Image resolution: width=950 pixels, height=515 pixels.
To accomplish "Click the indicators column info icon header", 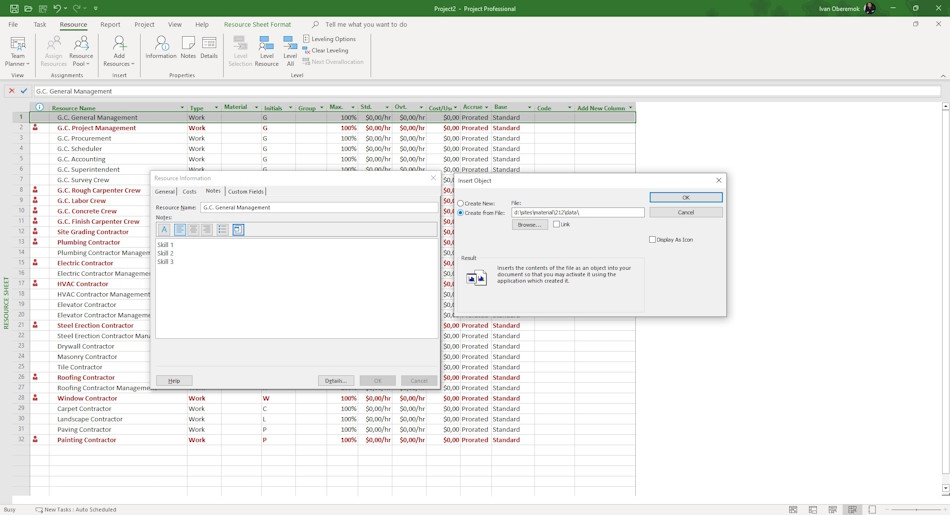I will 39,107.
